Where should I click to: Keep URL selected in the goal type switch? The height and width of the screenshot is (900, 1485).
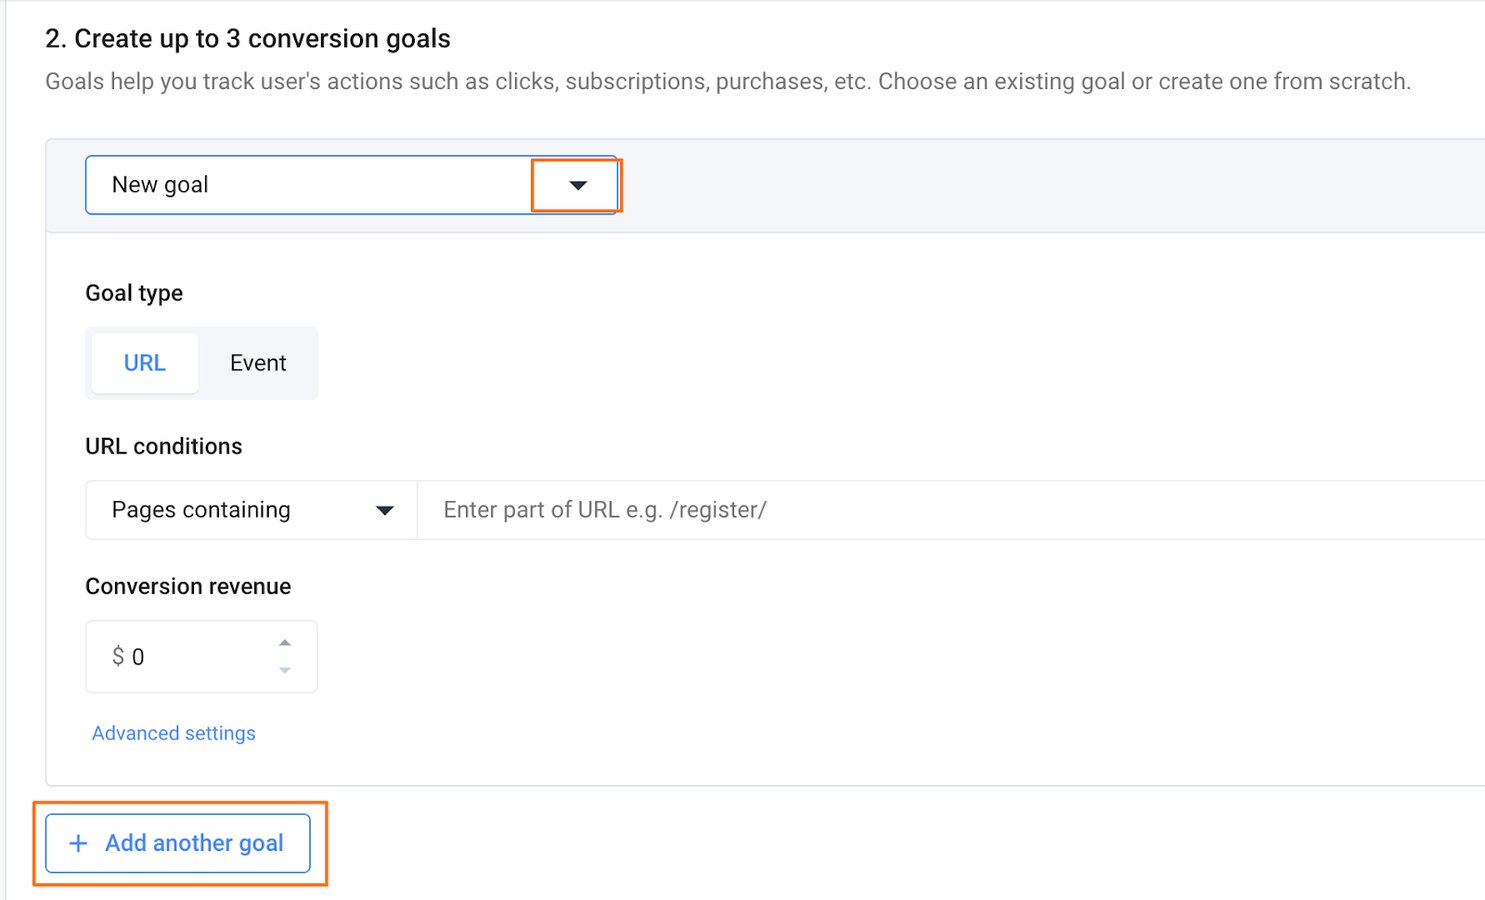tap(145, 362)
